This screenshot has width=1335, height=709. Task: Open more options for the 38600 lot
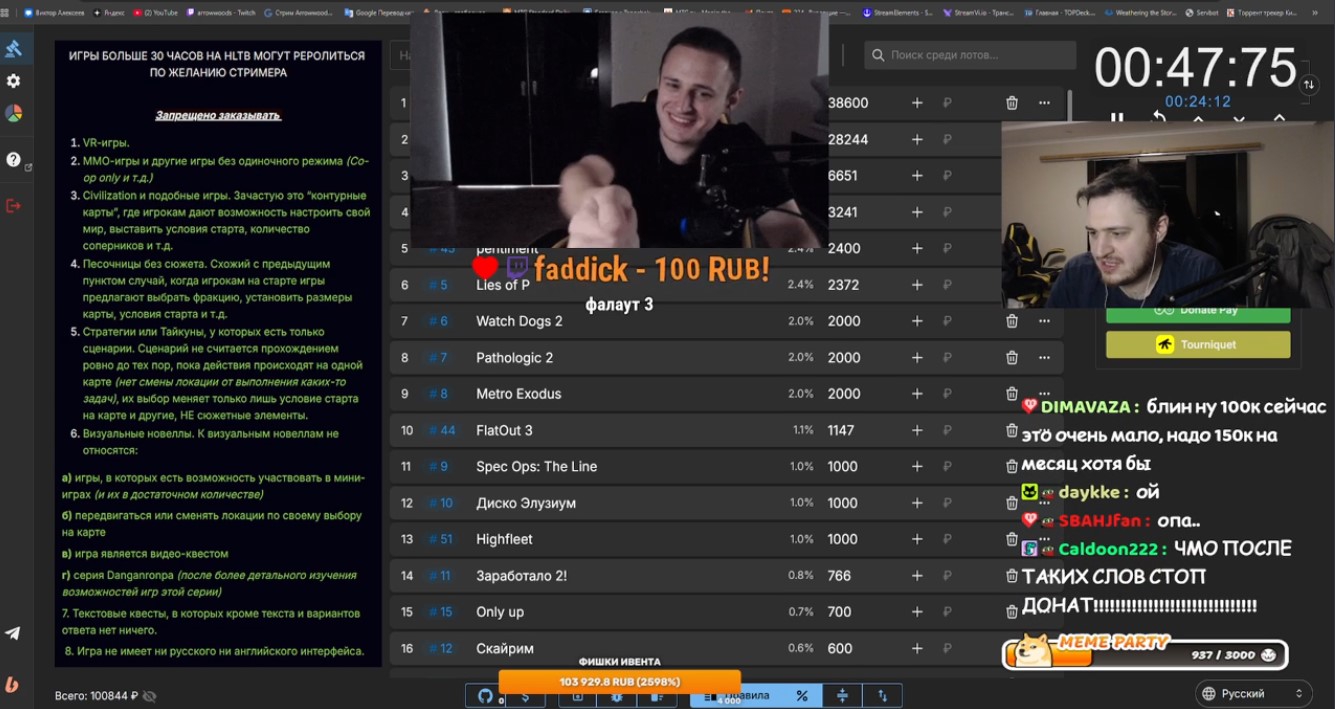1044,103
